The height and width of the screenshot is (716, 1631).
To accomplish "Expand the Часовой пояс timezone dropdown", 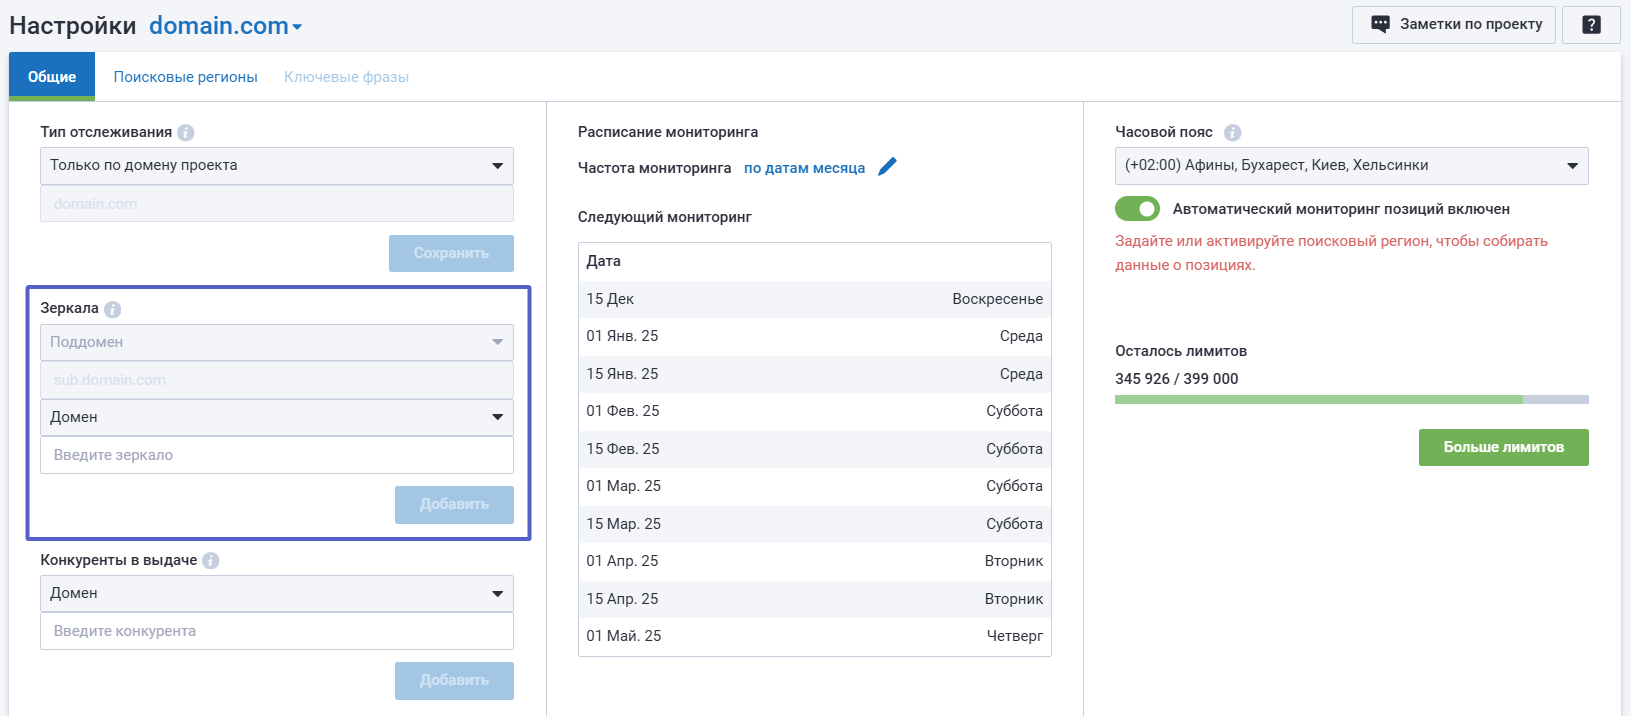I will (1351, 166).
